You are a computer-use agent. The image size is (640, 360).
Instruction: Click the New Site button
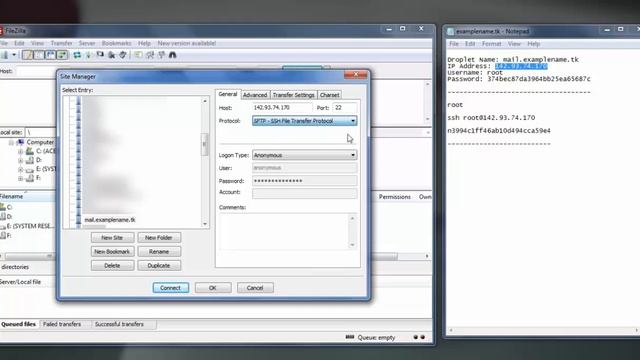click(x=112, y=238)
